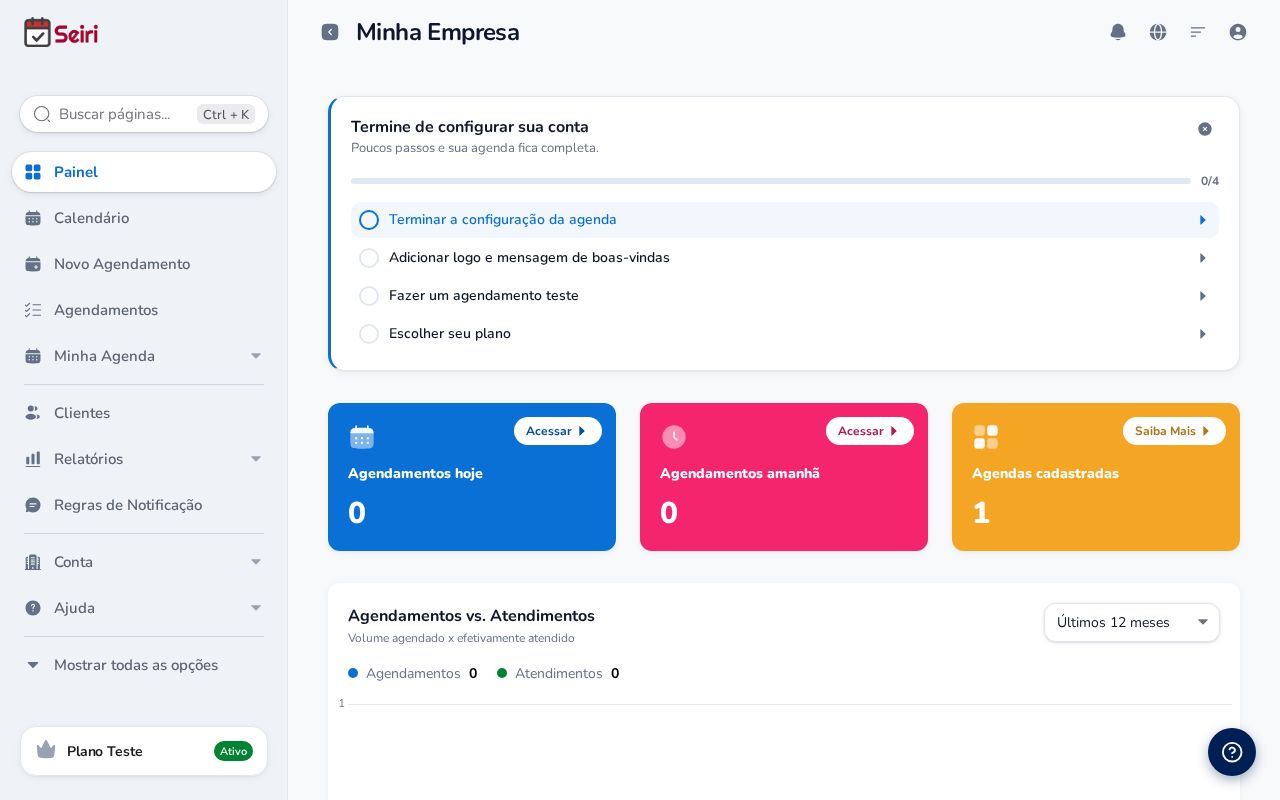
Task: Expand the Relatórios submenu arrow
Action: click(x=256, y=459)
